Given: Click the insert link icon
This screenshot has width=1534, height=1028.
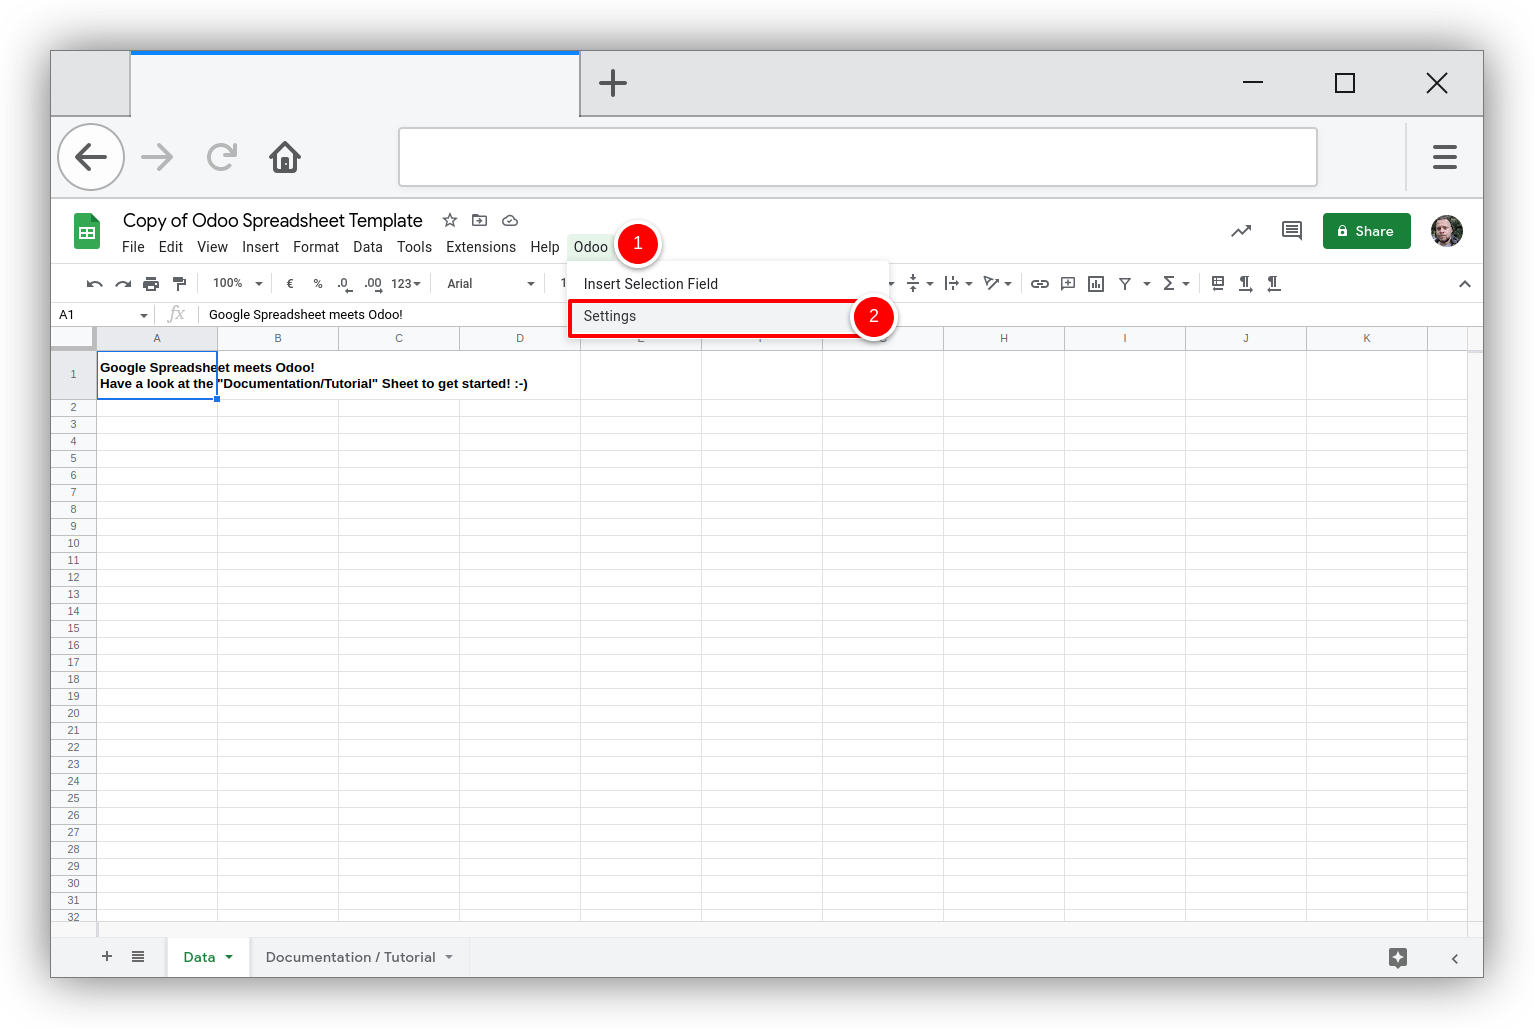Looking at the screenshot, I should 1040,284.
